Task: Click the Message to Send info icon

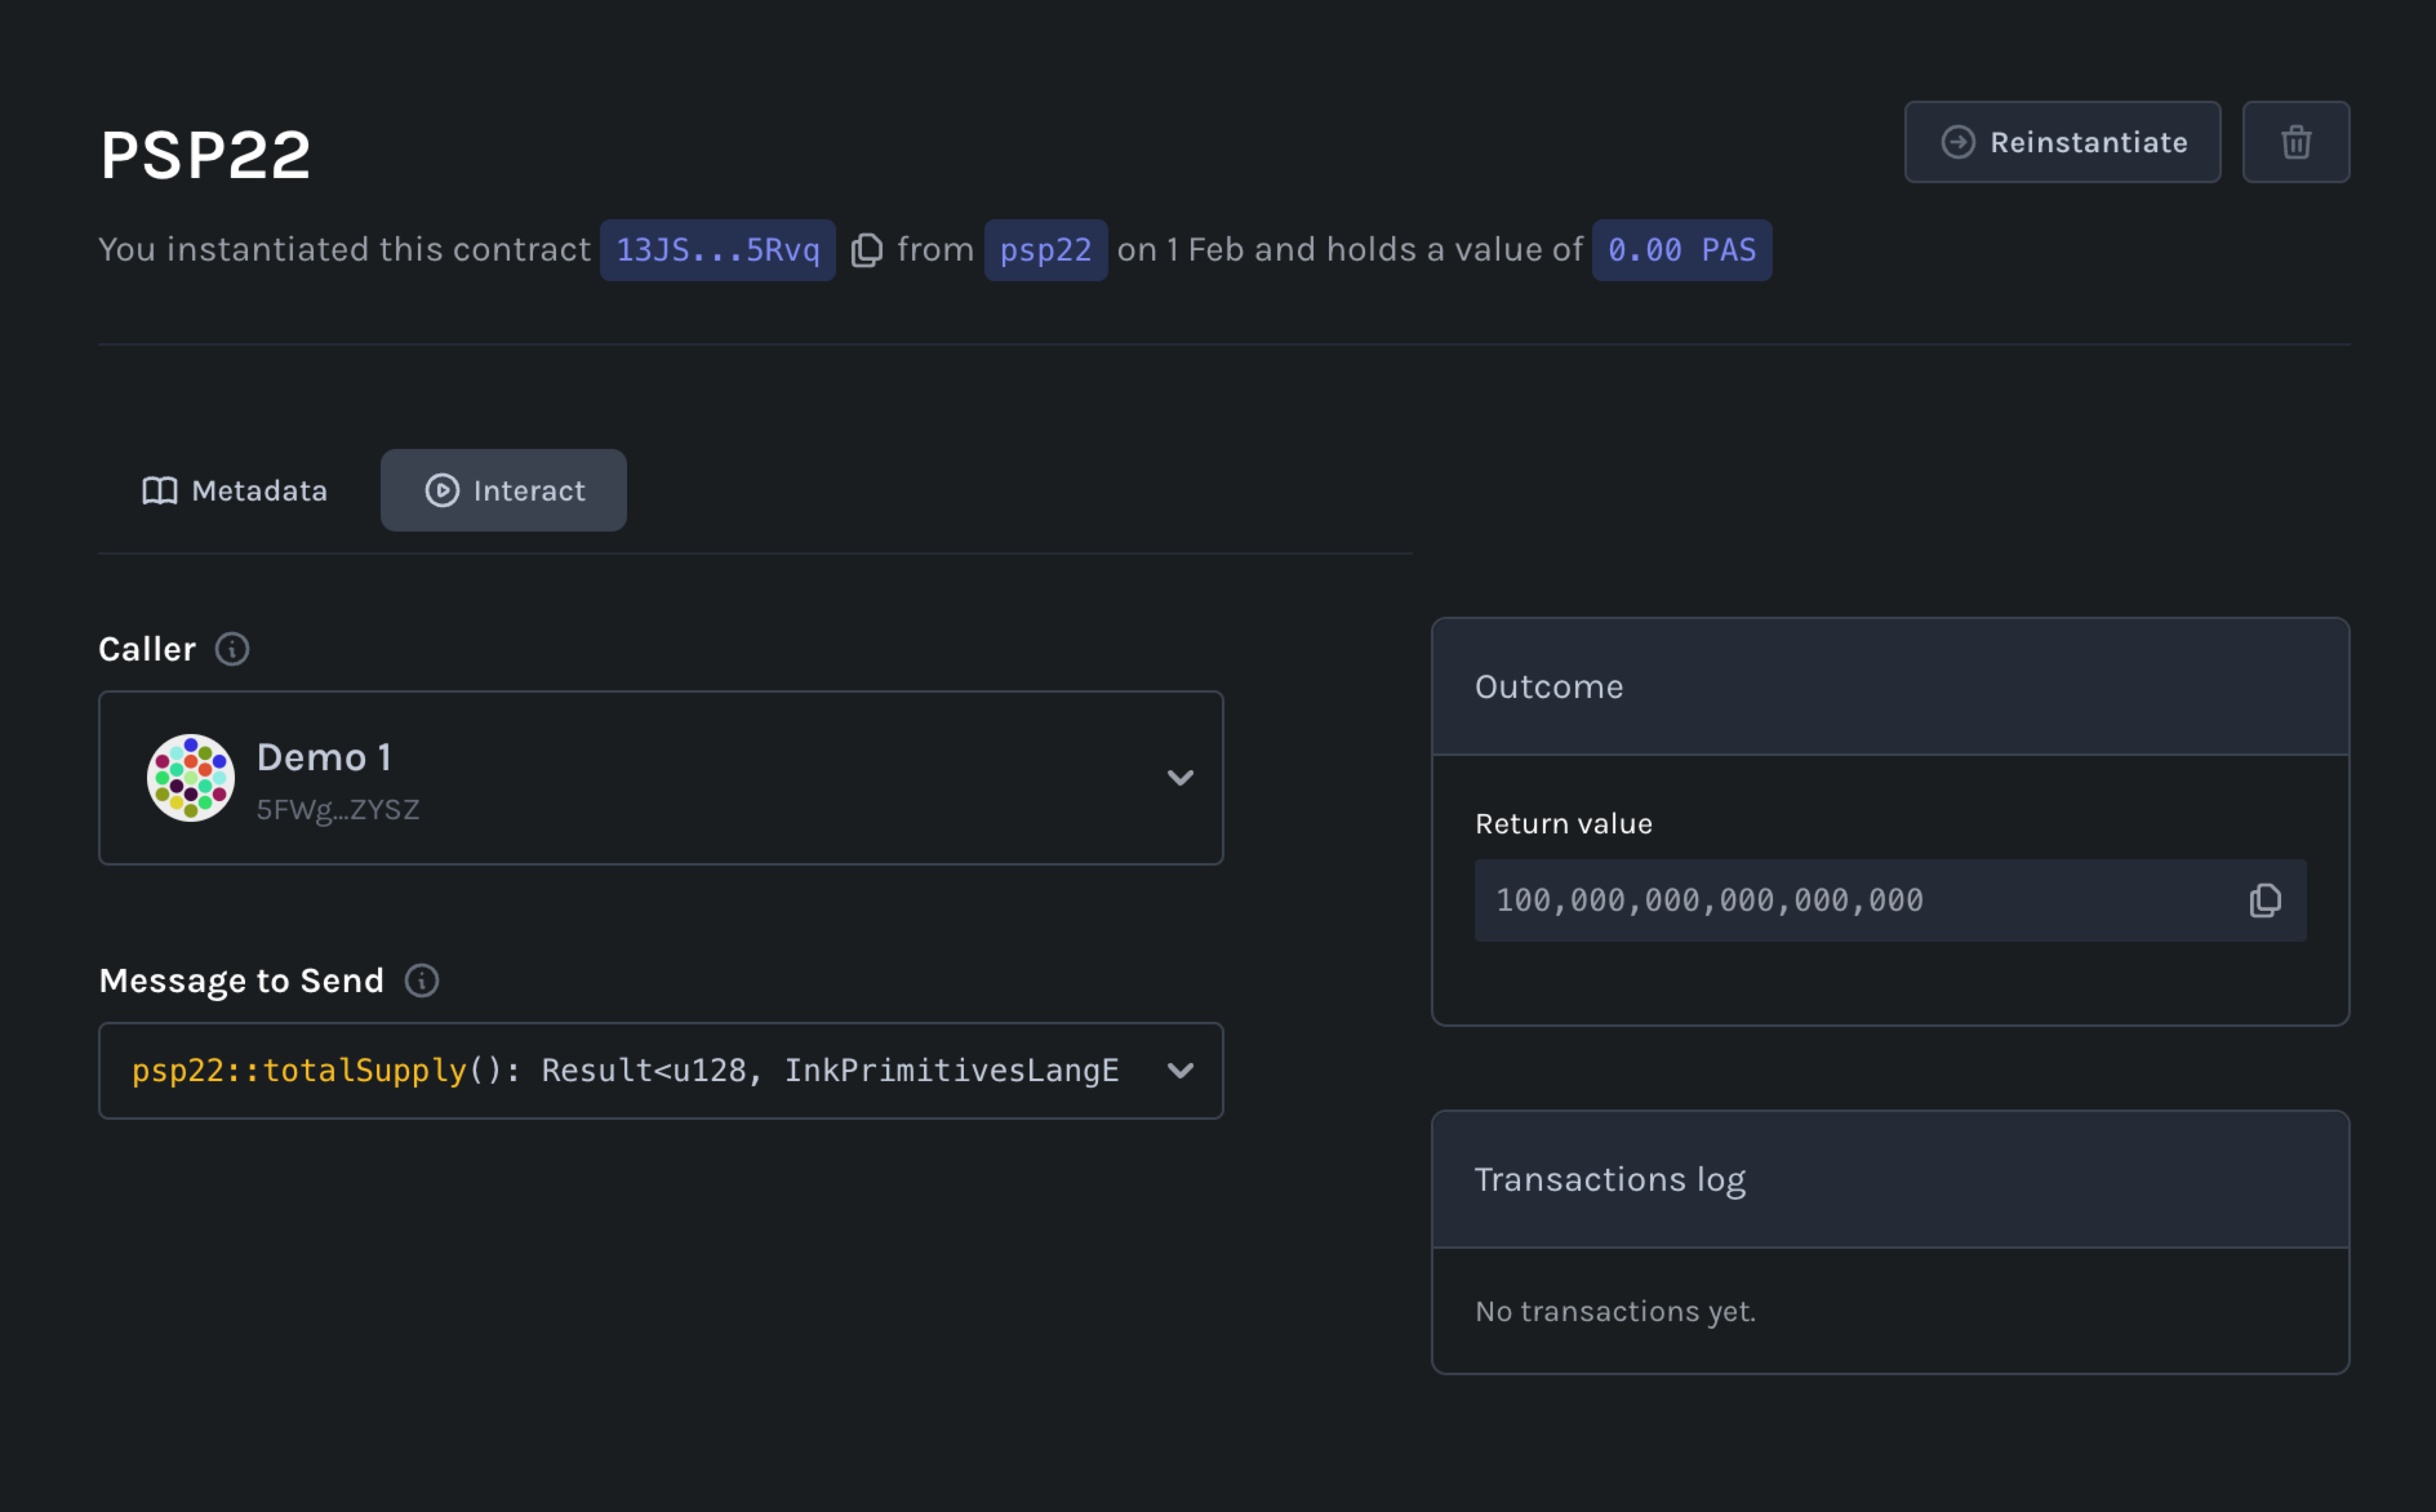Action: (422, 981)
